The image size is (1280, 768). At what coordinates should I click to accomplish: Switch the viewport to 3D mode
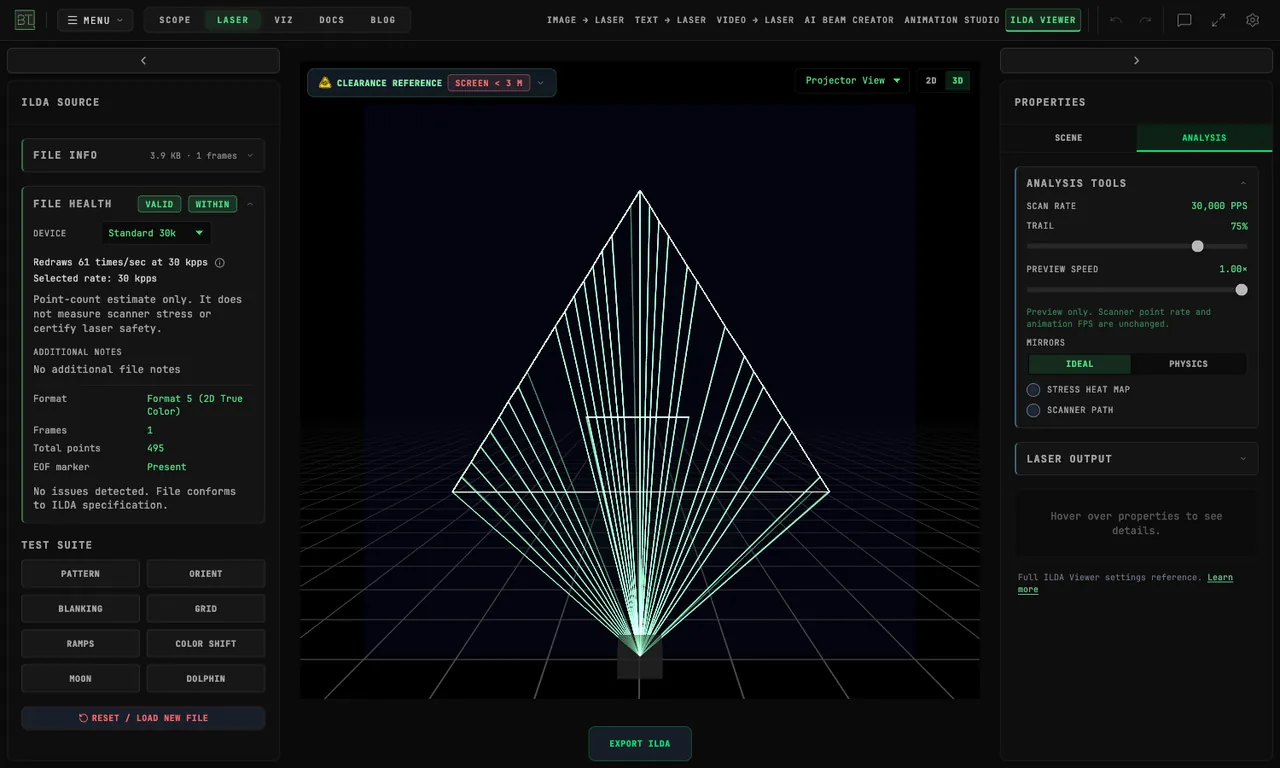pyautogui.click(x=957, y=81)
